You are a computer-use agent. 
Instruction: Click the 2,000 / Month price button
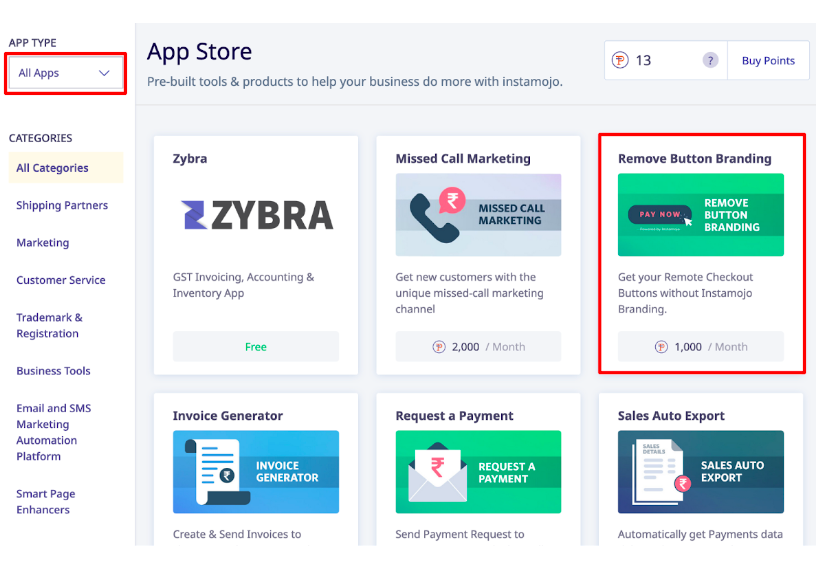(x=478, y=346)
